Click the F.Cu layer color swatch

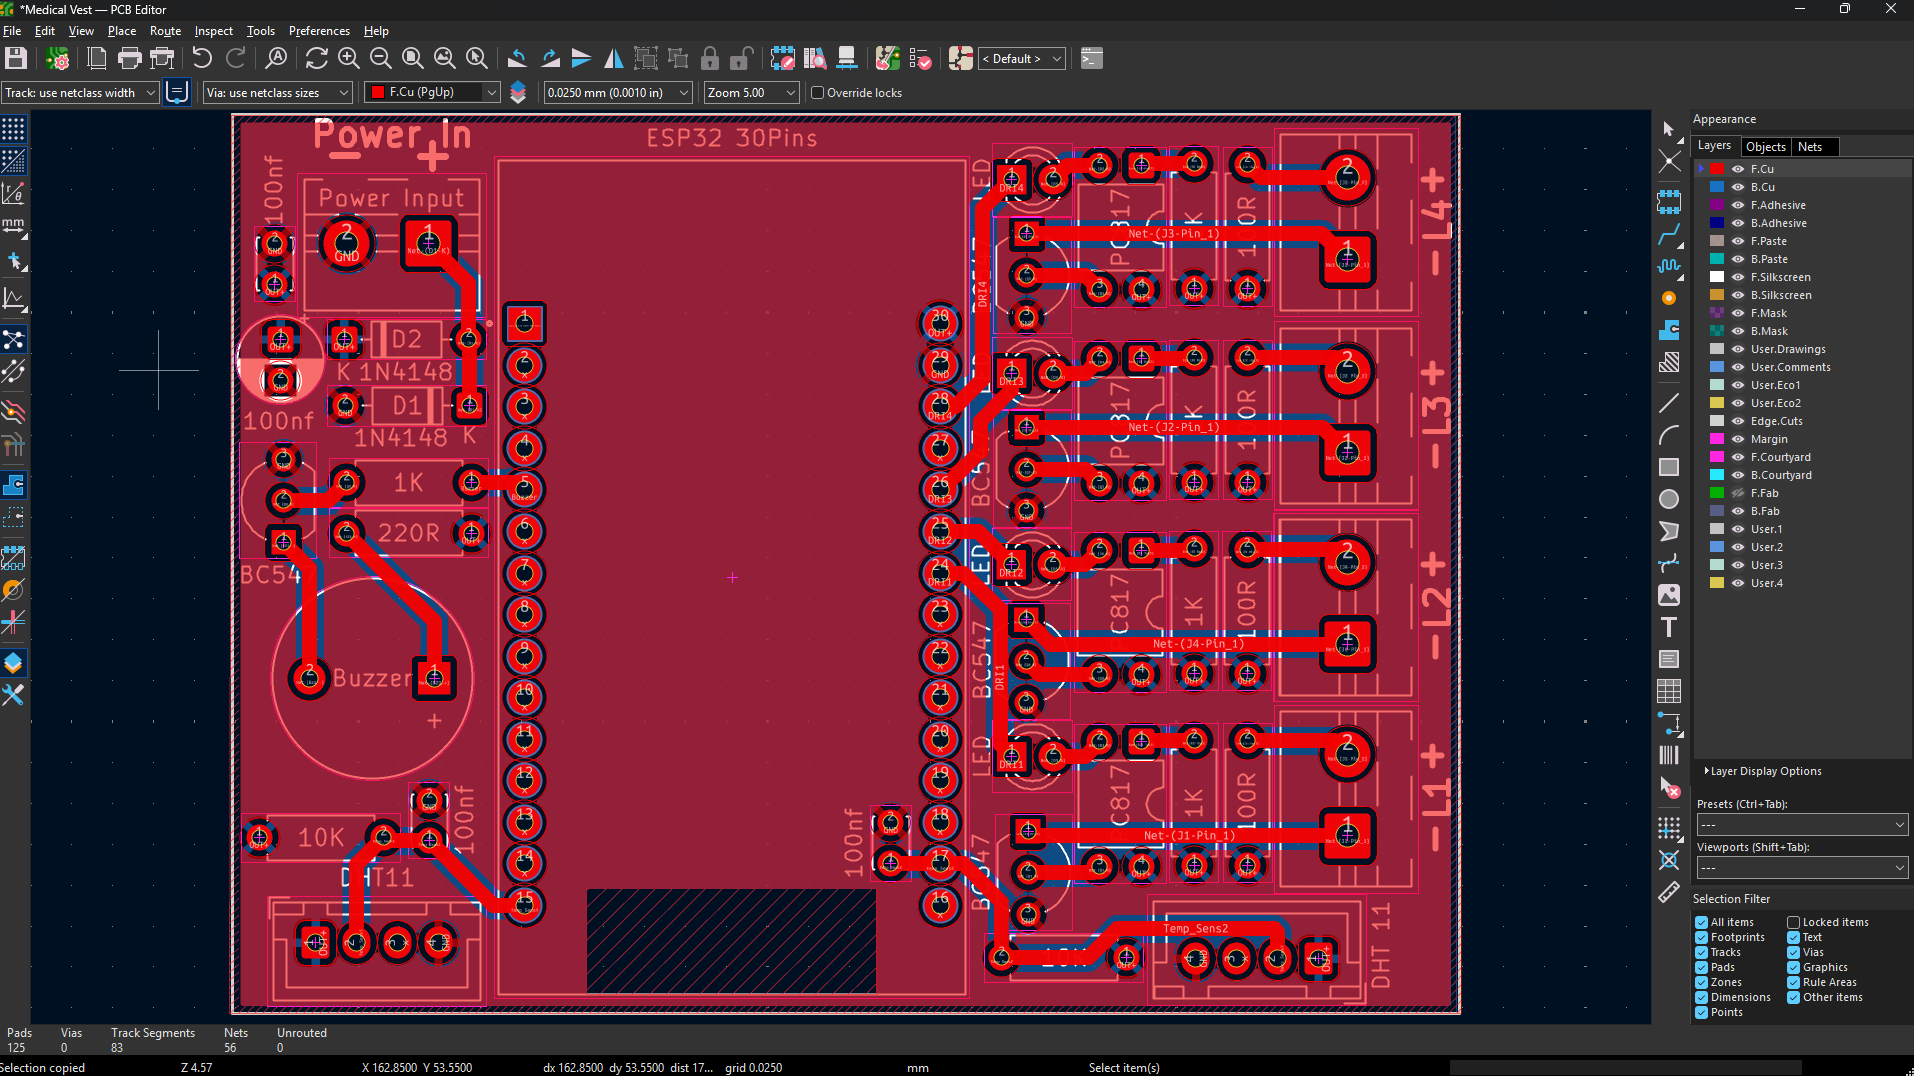(x=1717, y=169)
